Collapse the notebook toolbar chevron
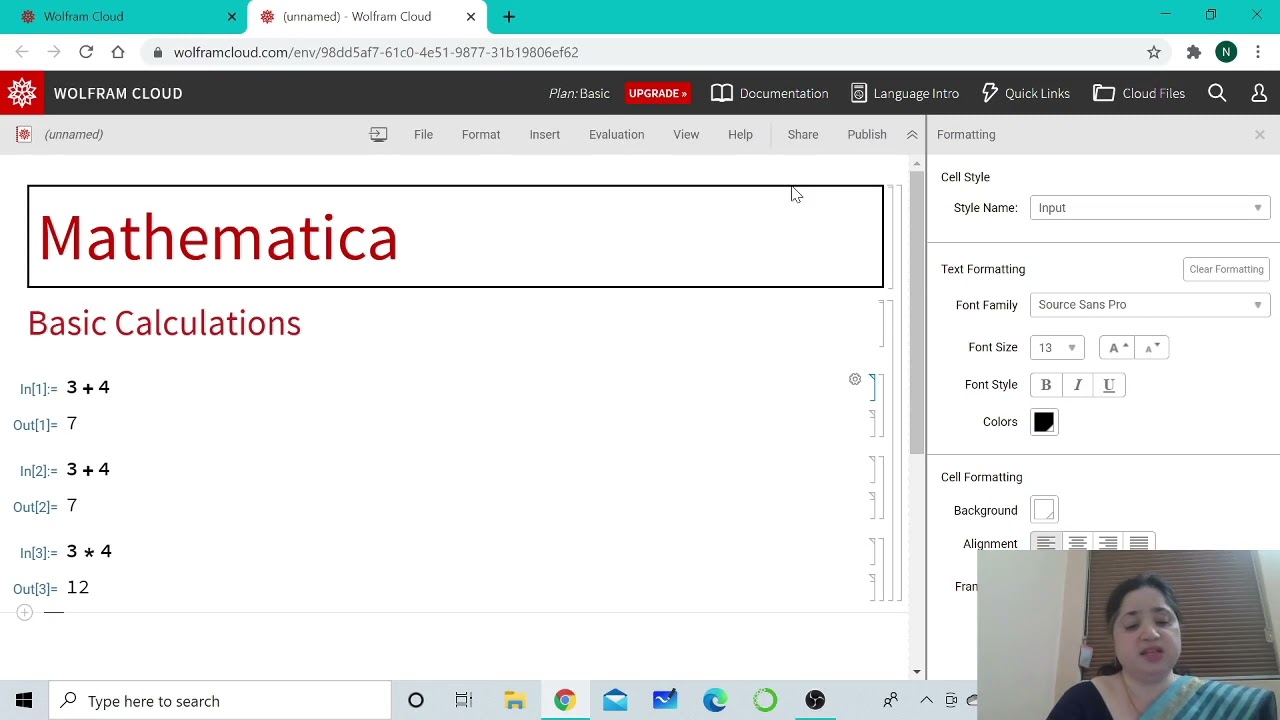 [x=912, y=134]
